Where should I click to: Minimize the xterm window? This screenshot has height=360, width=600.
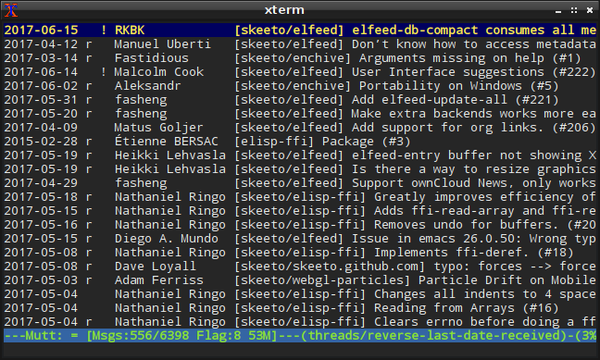tap(558, 10)
